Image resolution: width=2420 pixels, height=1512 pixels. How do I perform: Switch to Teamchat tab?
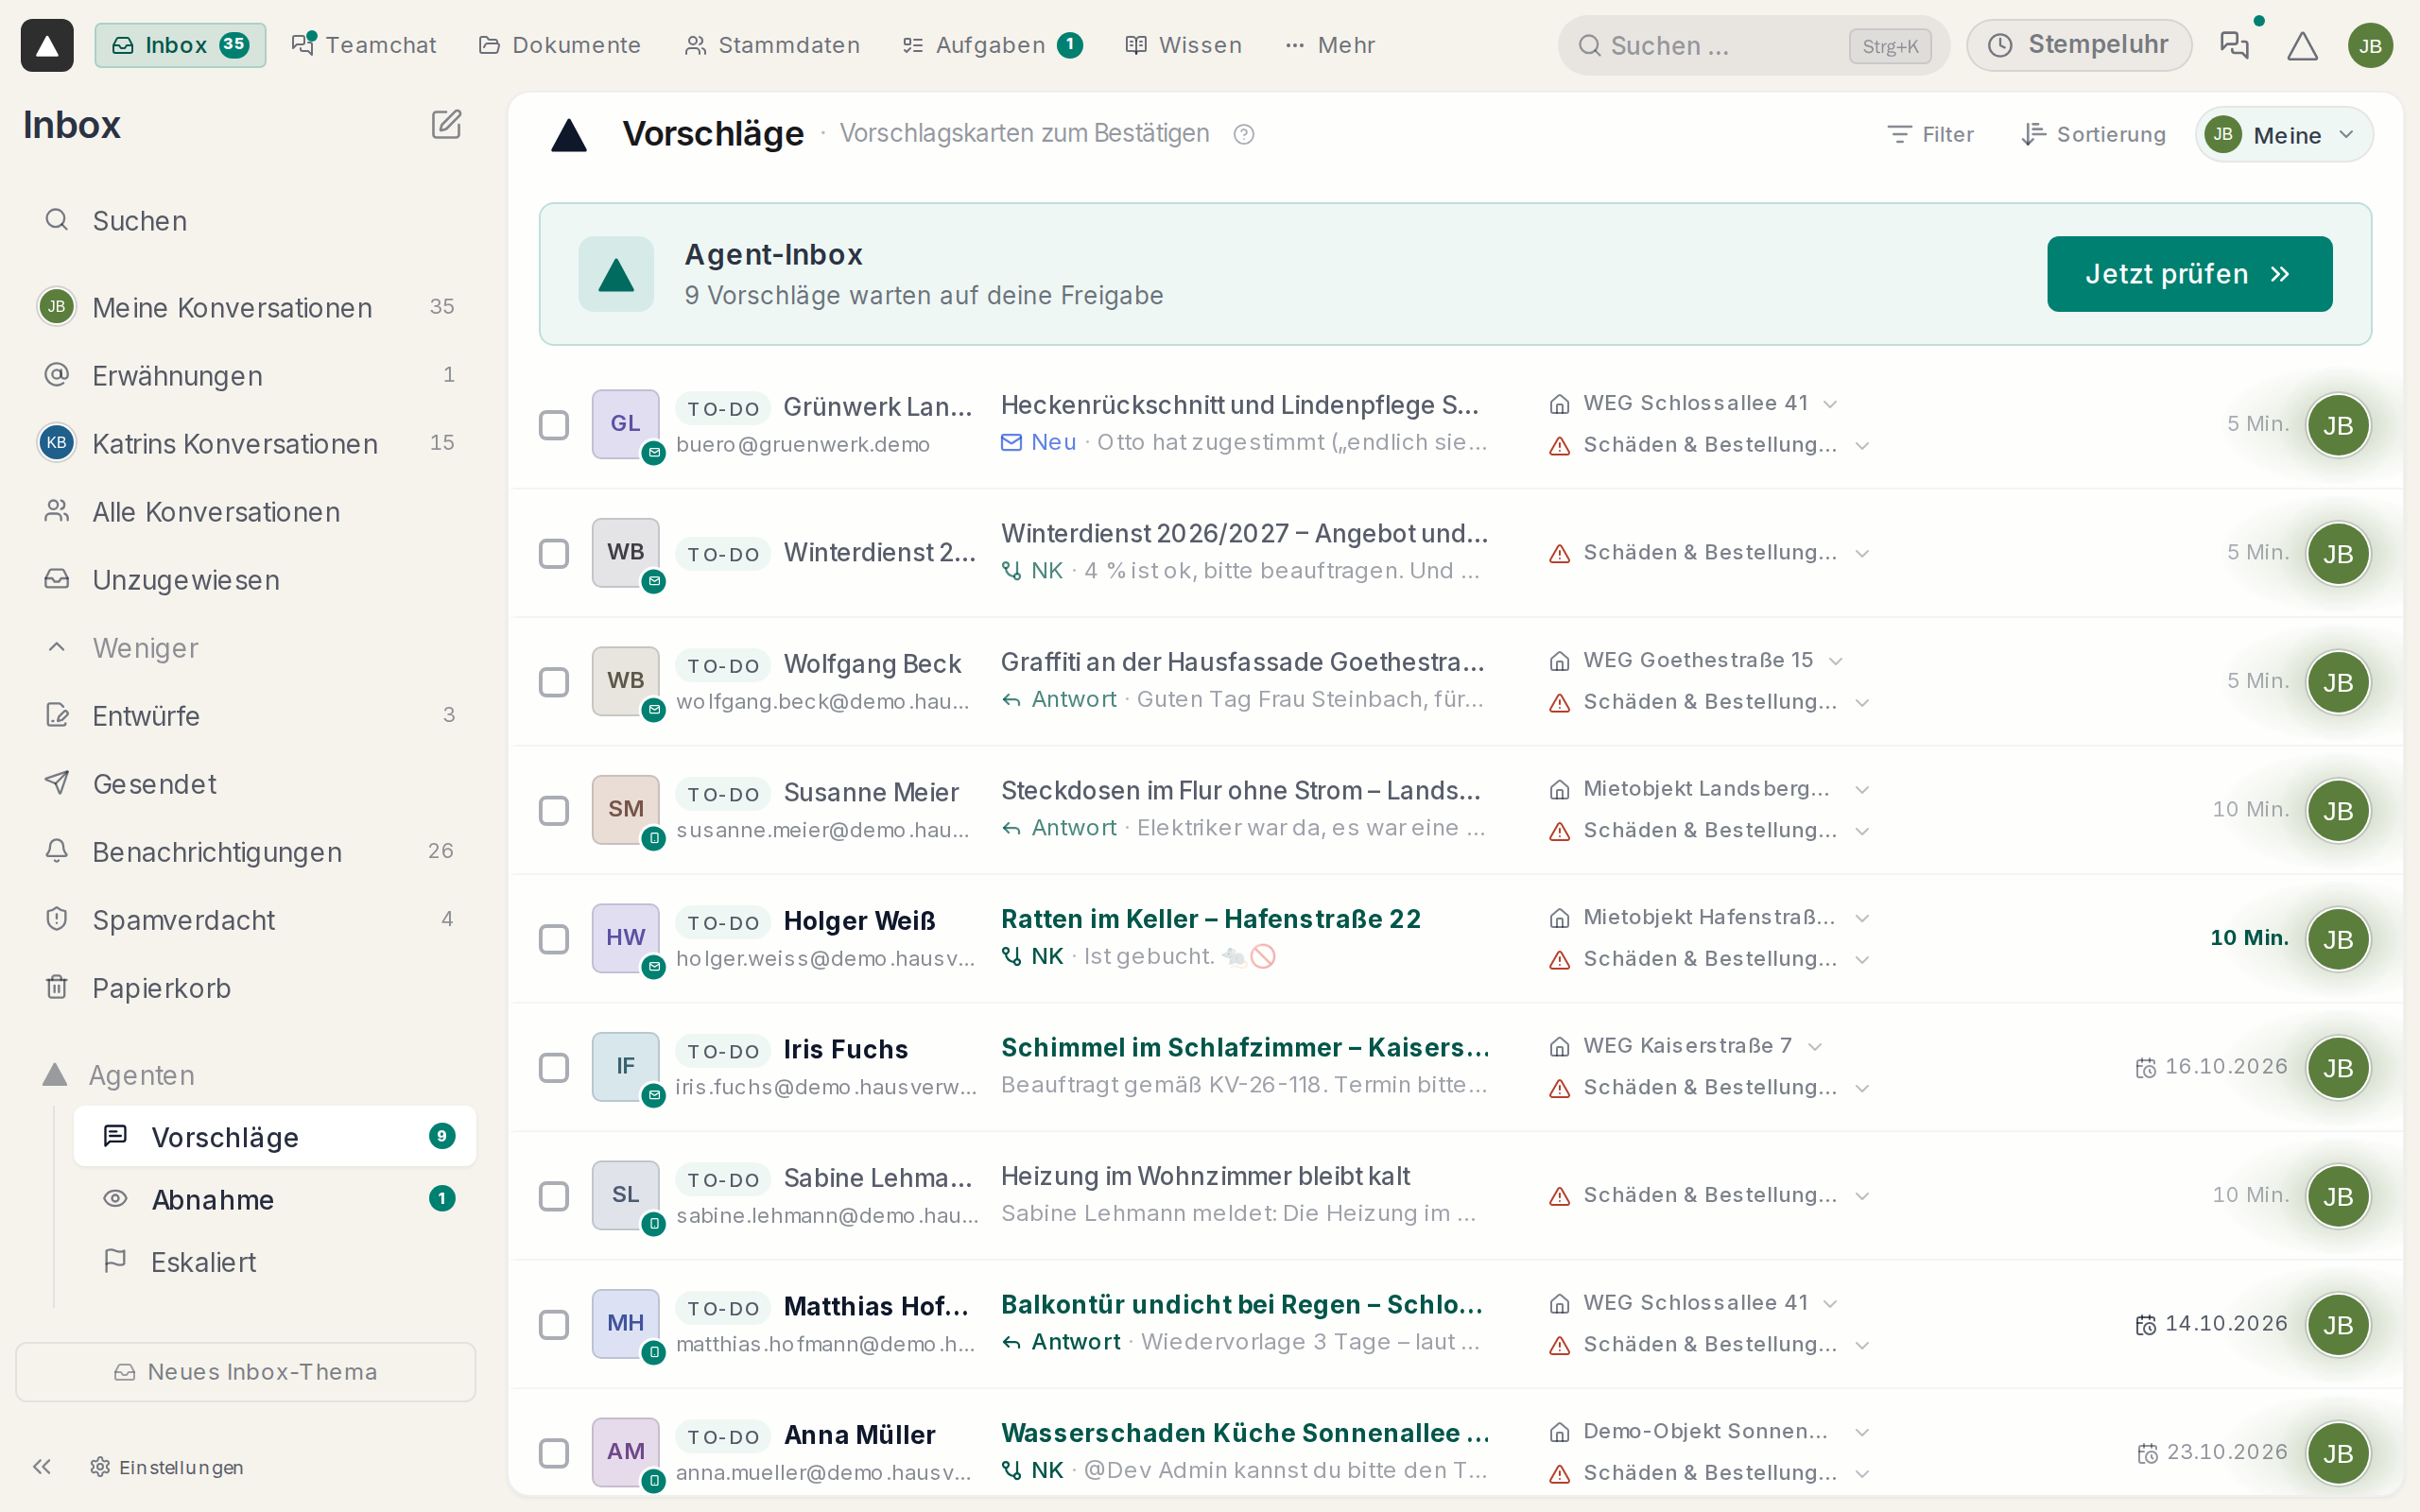(x=363, y=45)
